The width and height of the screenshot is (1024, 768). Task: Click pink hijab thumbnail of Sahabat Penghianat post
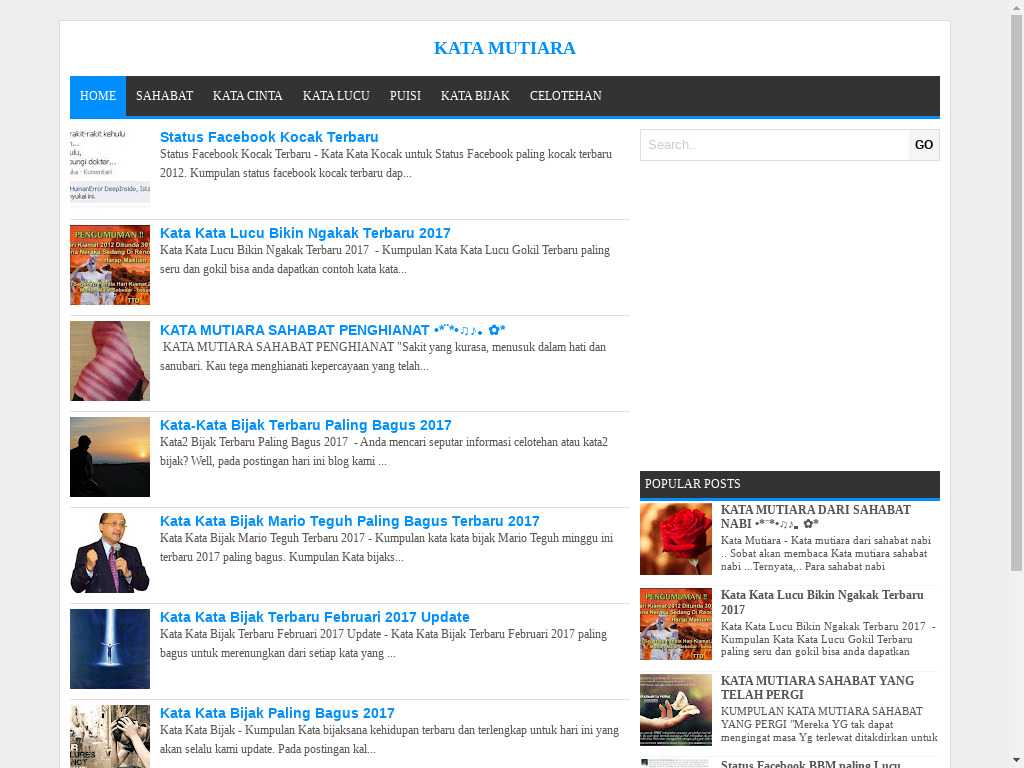pyautogui.click(x=110, y=360)
